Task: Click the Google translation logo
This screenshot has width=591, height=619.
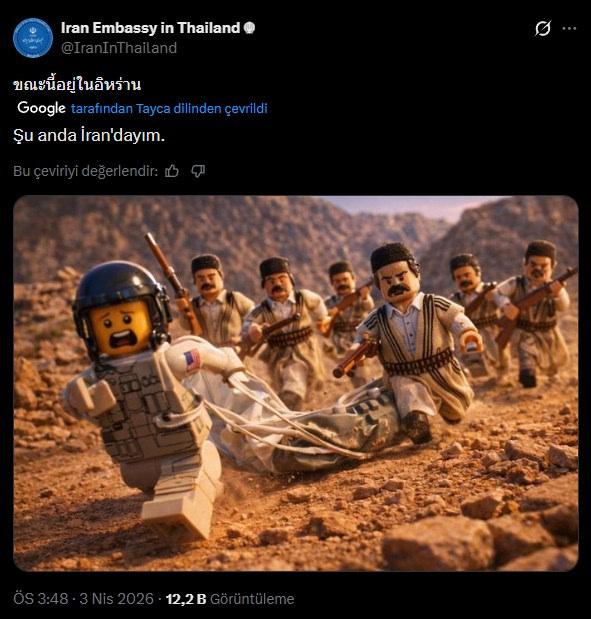Action: click(41, 108)
